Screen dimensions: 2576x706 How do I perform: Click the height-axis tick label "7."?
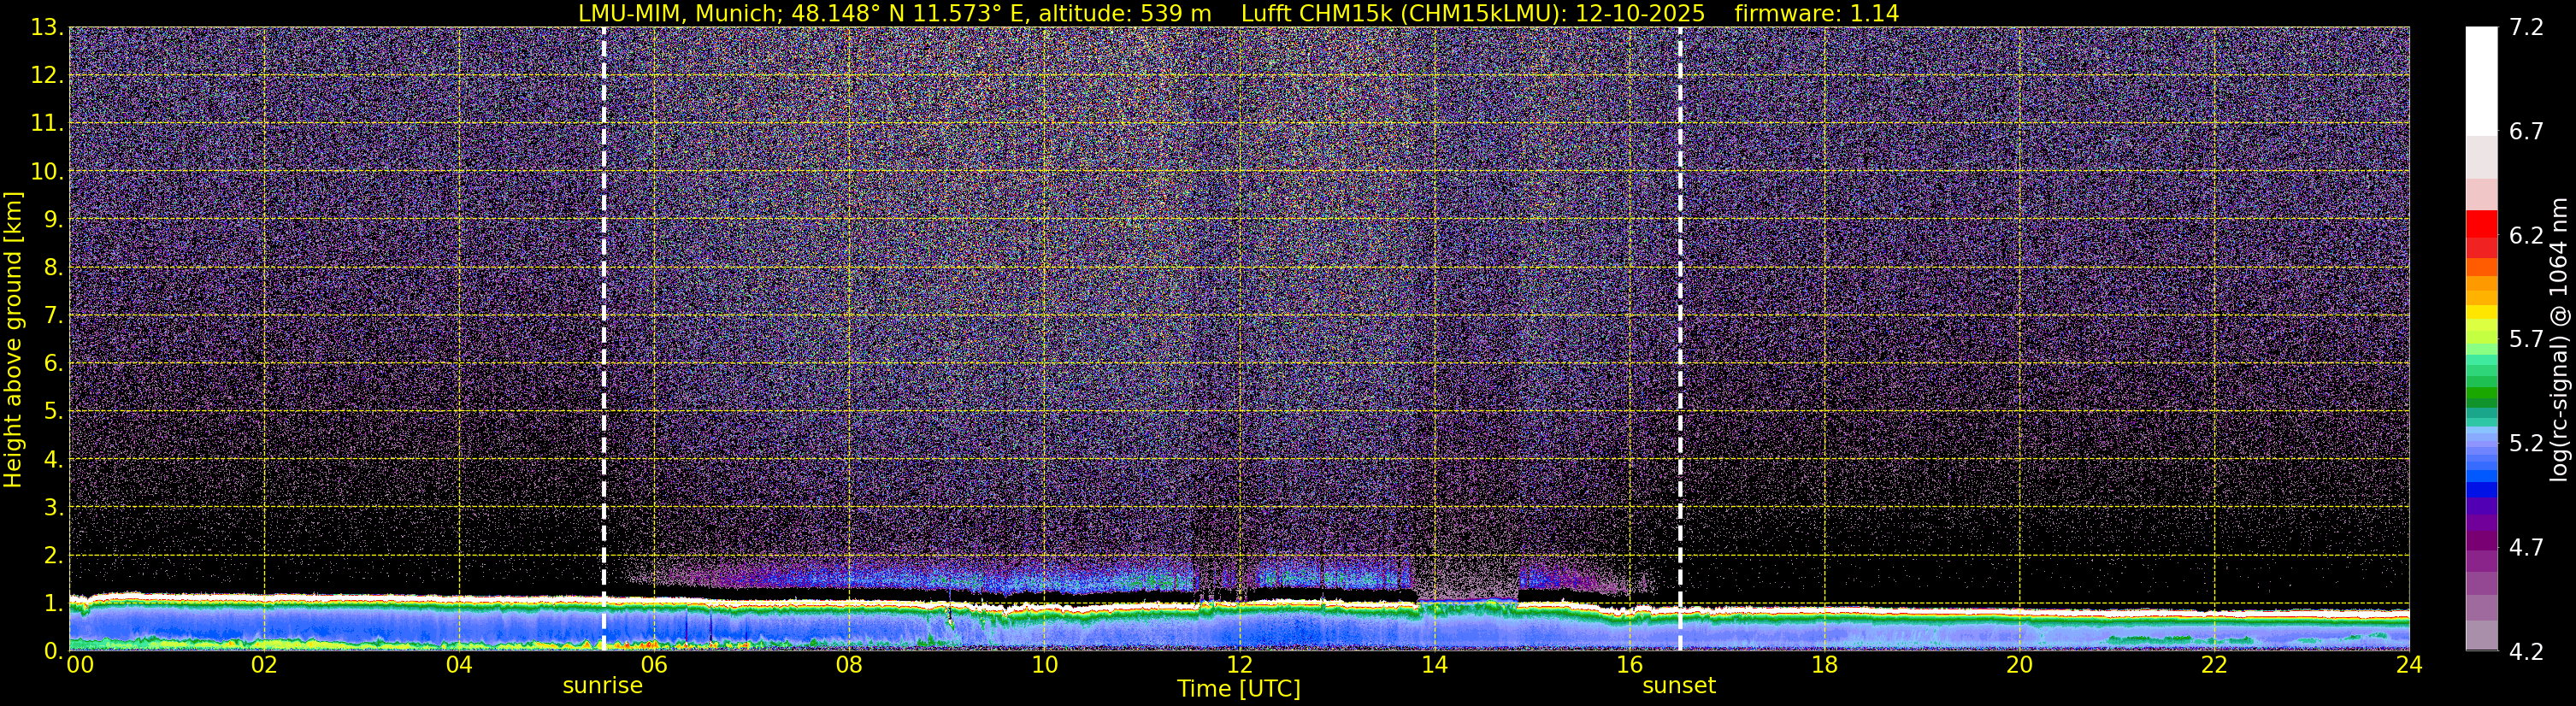click(54, 316)
